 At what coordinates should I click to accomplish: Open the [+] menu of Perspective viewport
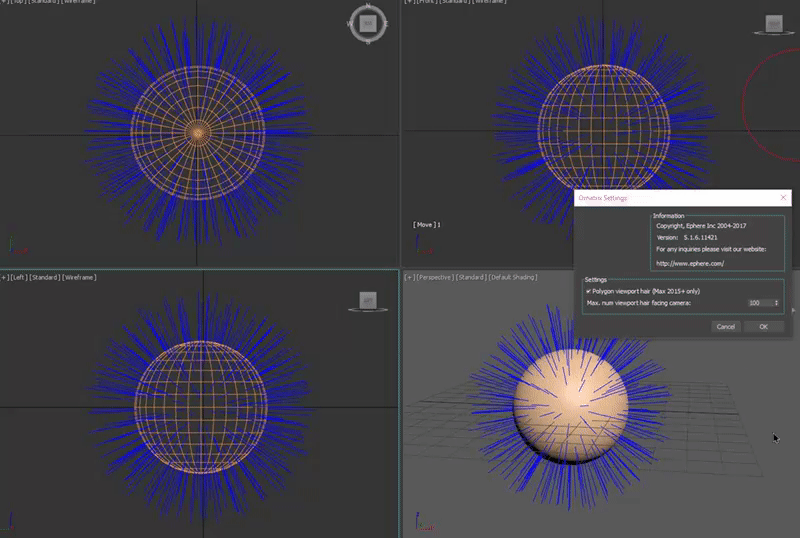click(x=408, y=276)
